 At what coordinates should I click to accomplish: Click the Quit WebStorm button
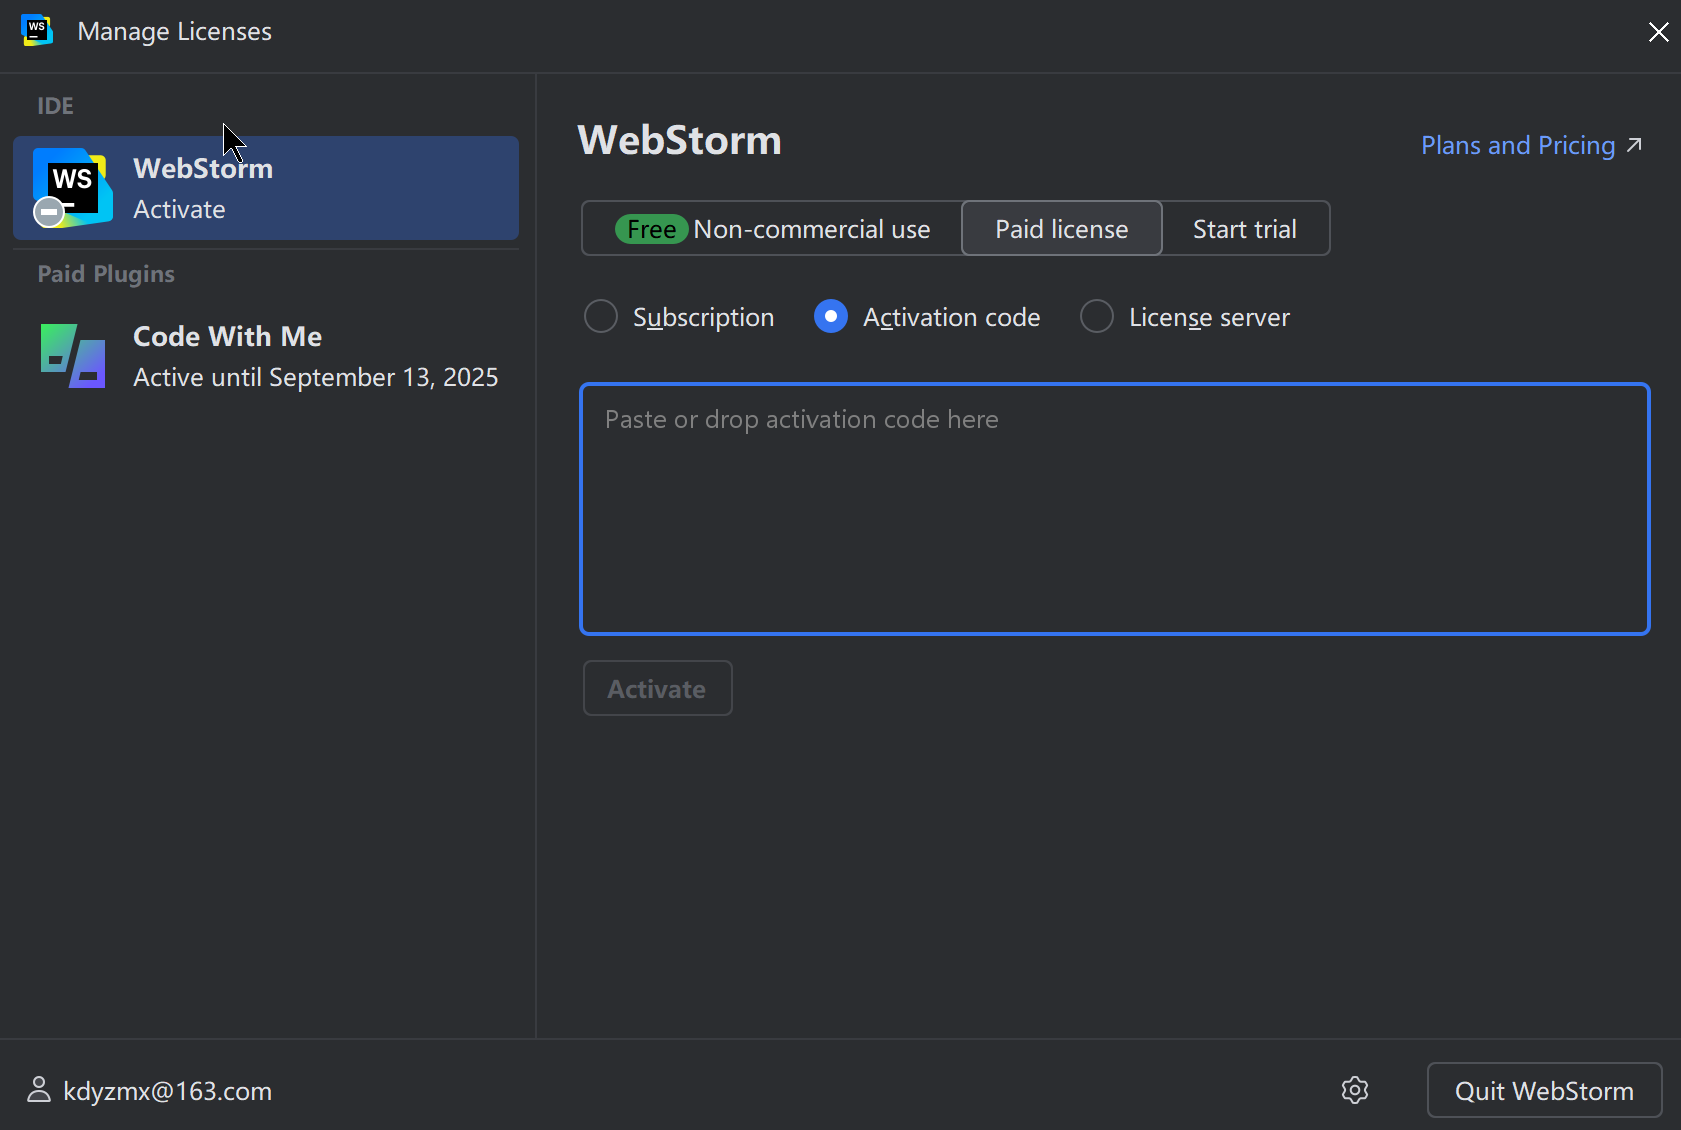coord(1544,1090)
